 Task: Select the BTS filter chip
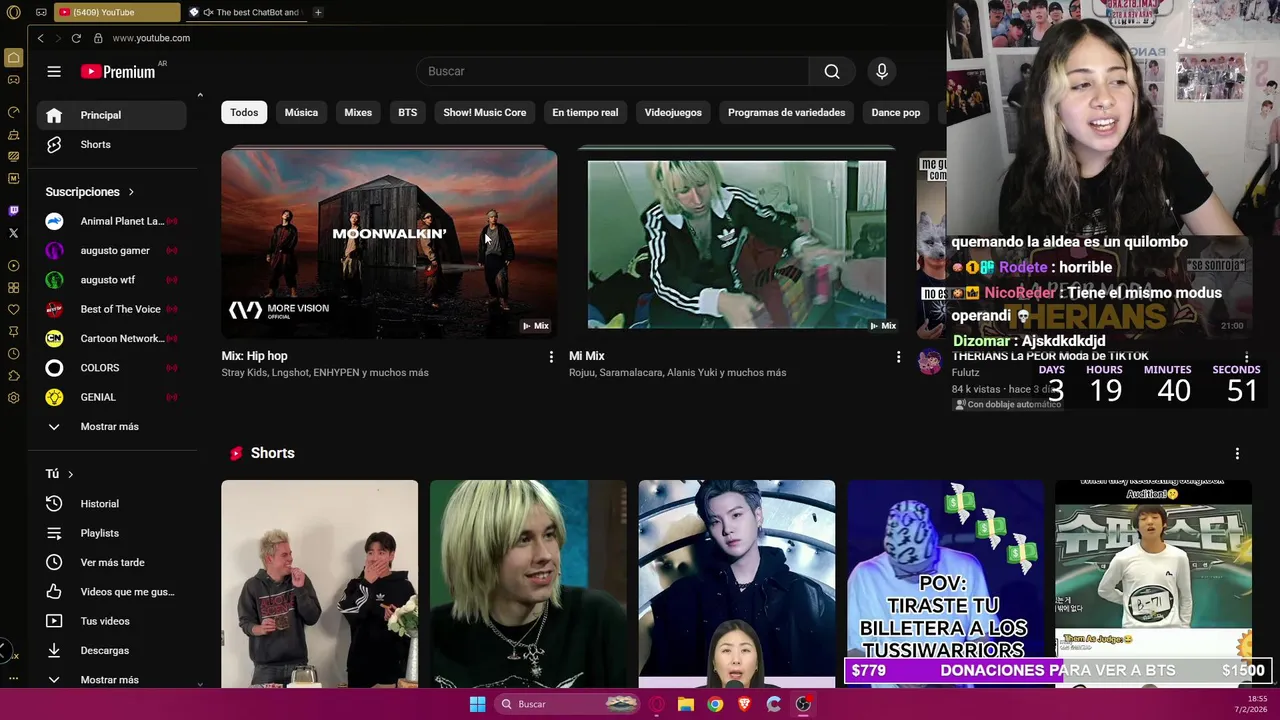tap(407, 112)
